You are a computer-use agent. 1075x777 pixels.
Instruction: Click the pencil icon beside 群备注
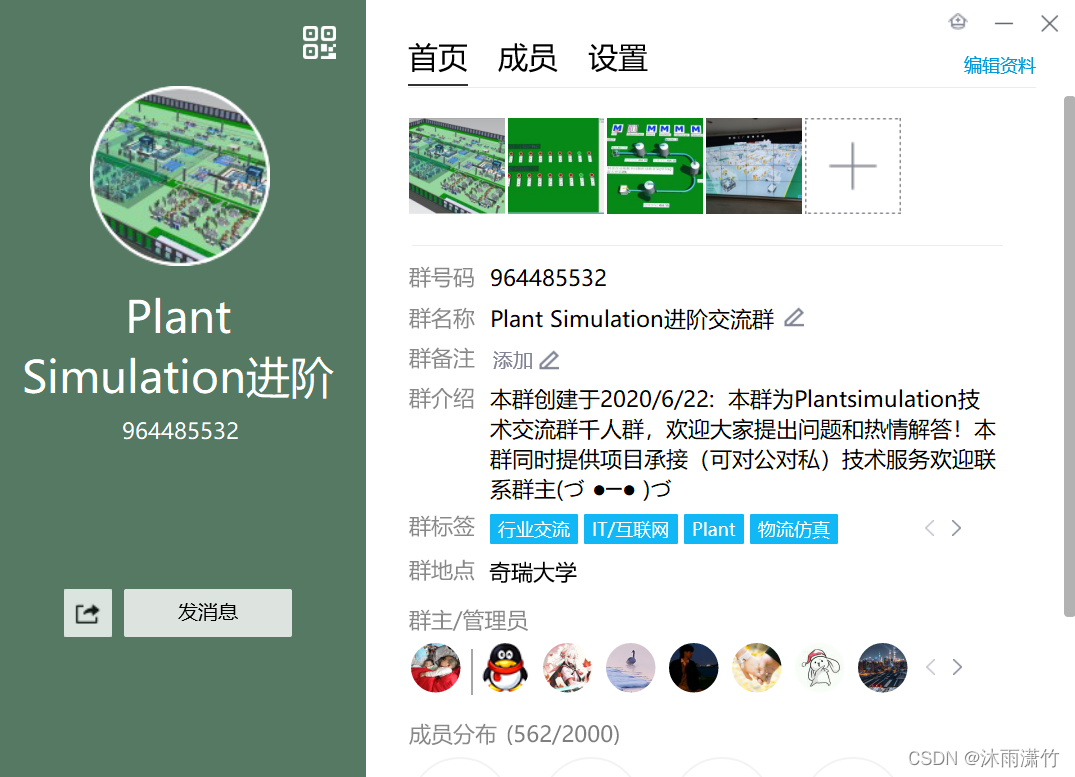tap(549, 360)
